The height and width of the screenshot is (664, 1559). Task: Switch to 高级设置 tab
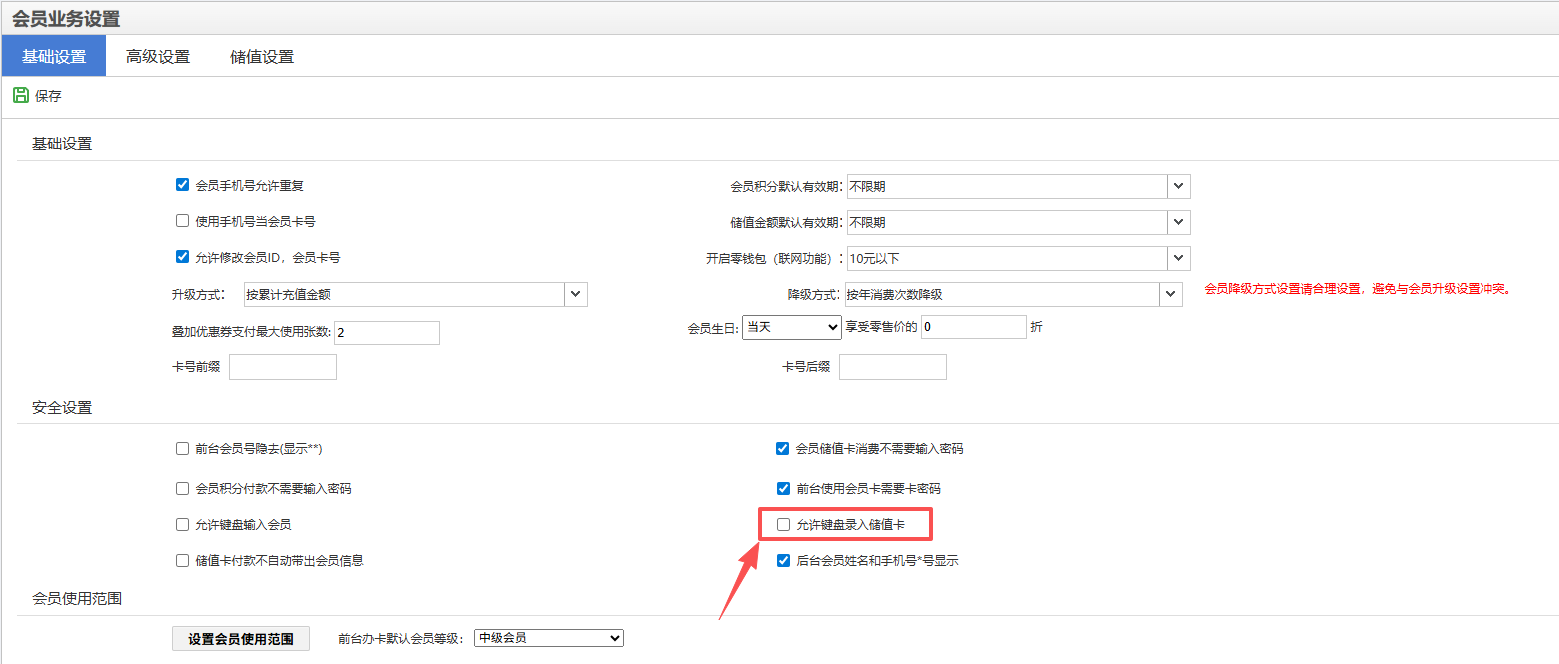point(158,57)
